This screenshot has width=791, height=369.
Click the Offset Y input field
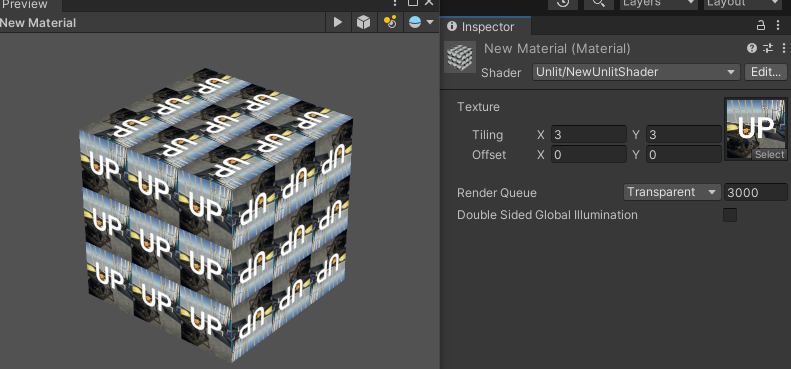(684, 154)
